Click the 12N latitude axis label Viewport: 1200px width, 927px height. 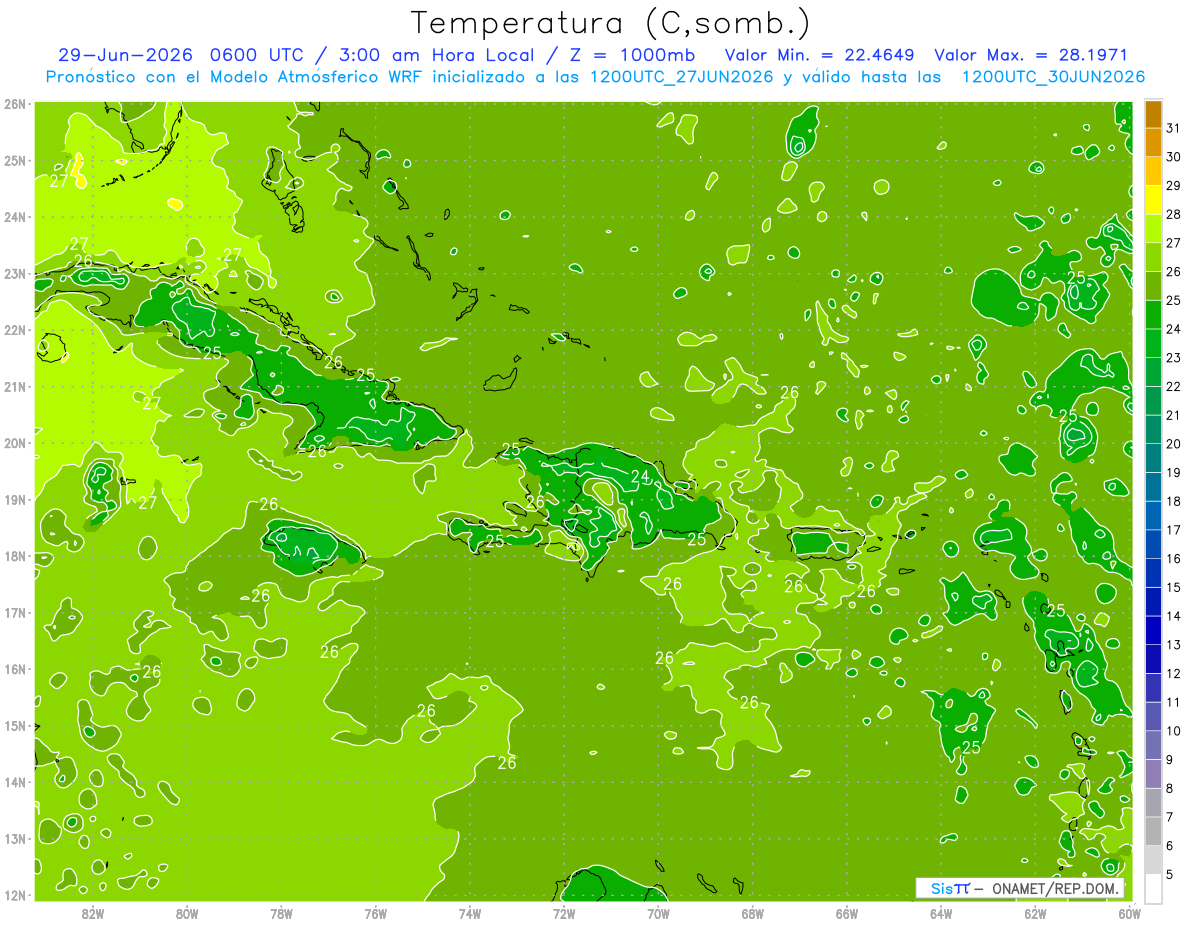(x=15, y=895)
